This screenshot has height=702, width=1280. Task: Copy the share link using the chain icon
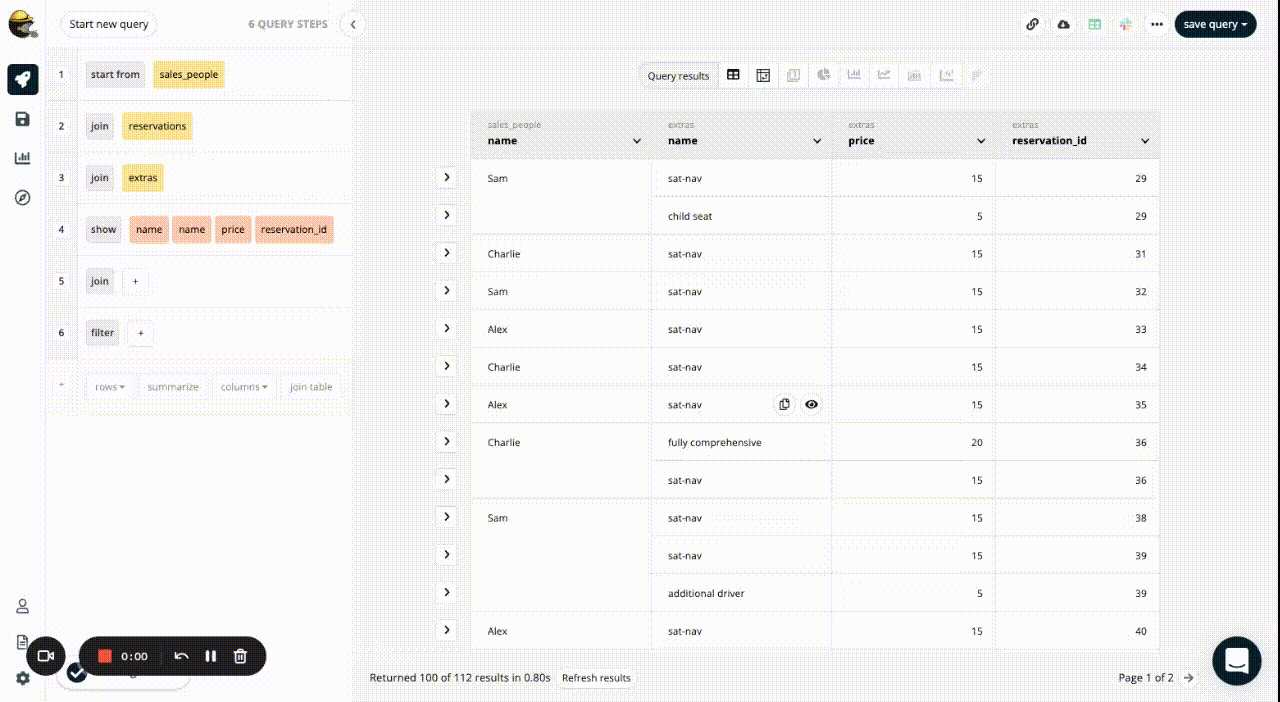coord(1033,25)
